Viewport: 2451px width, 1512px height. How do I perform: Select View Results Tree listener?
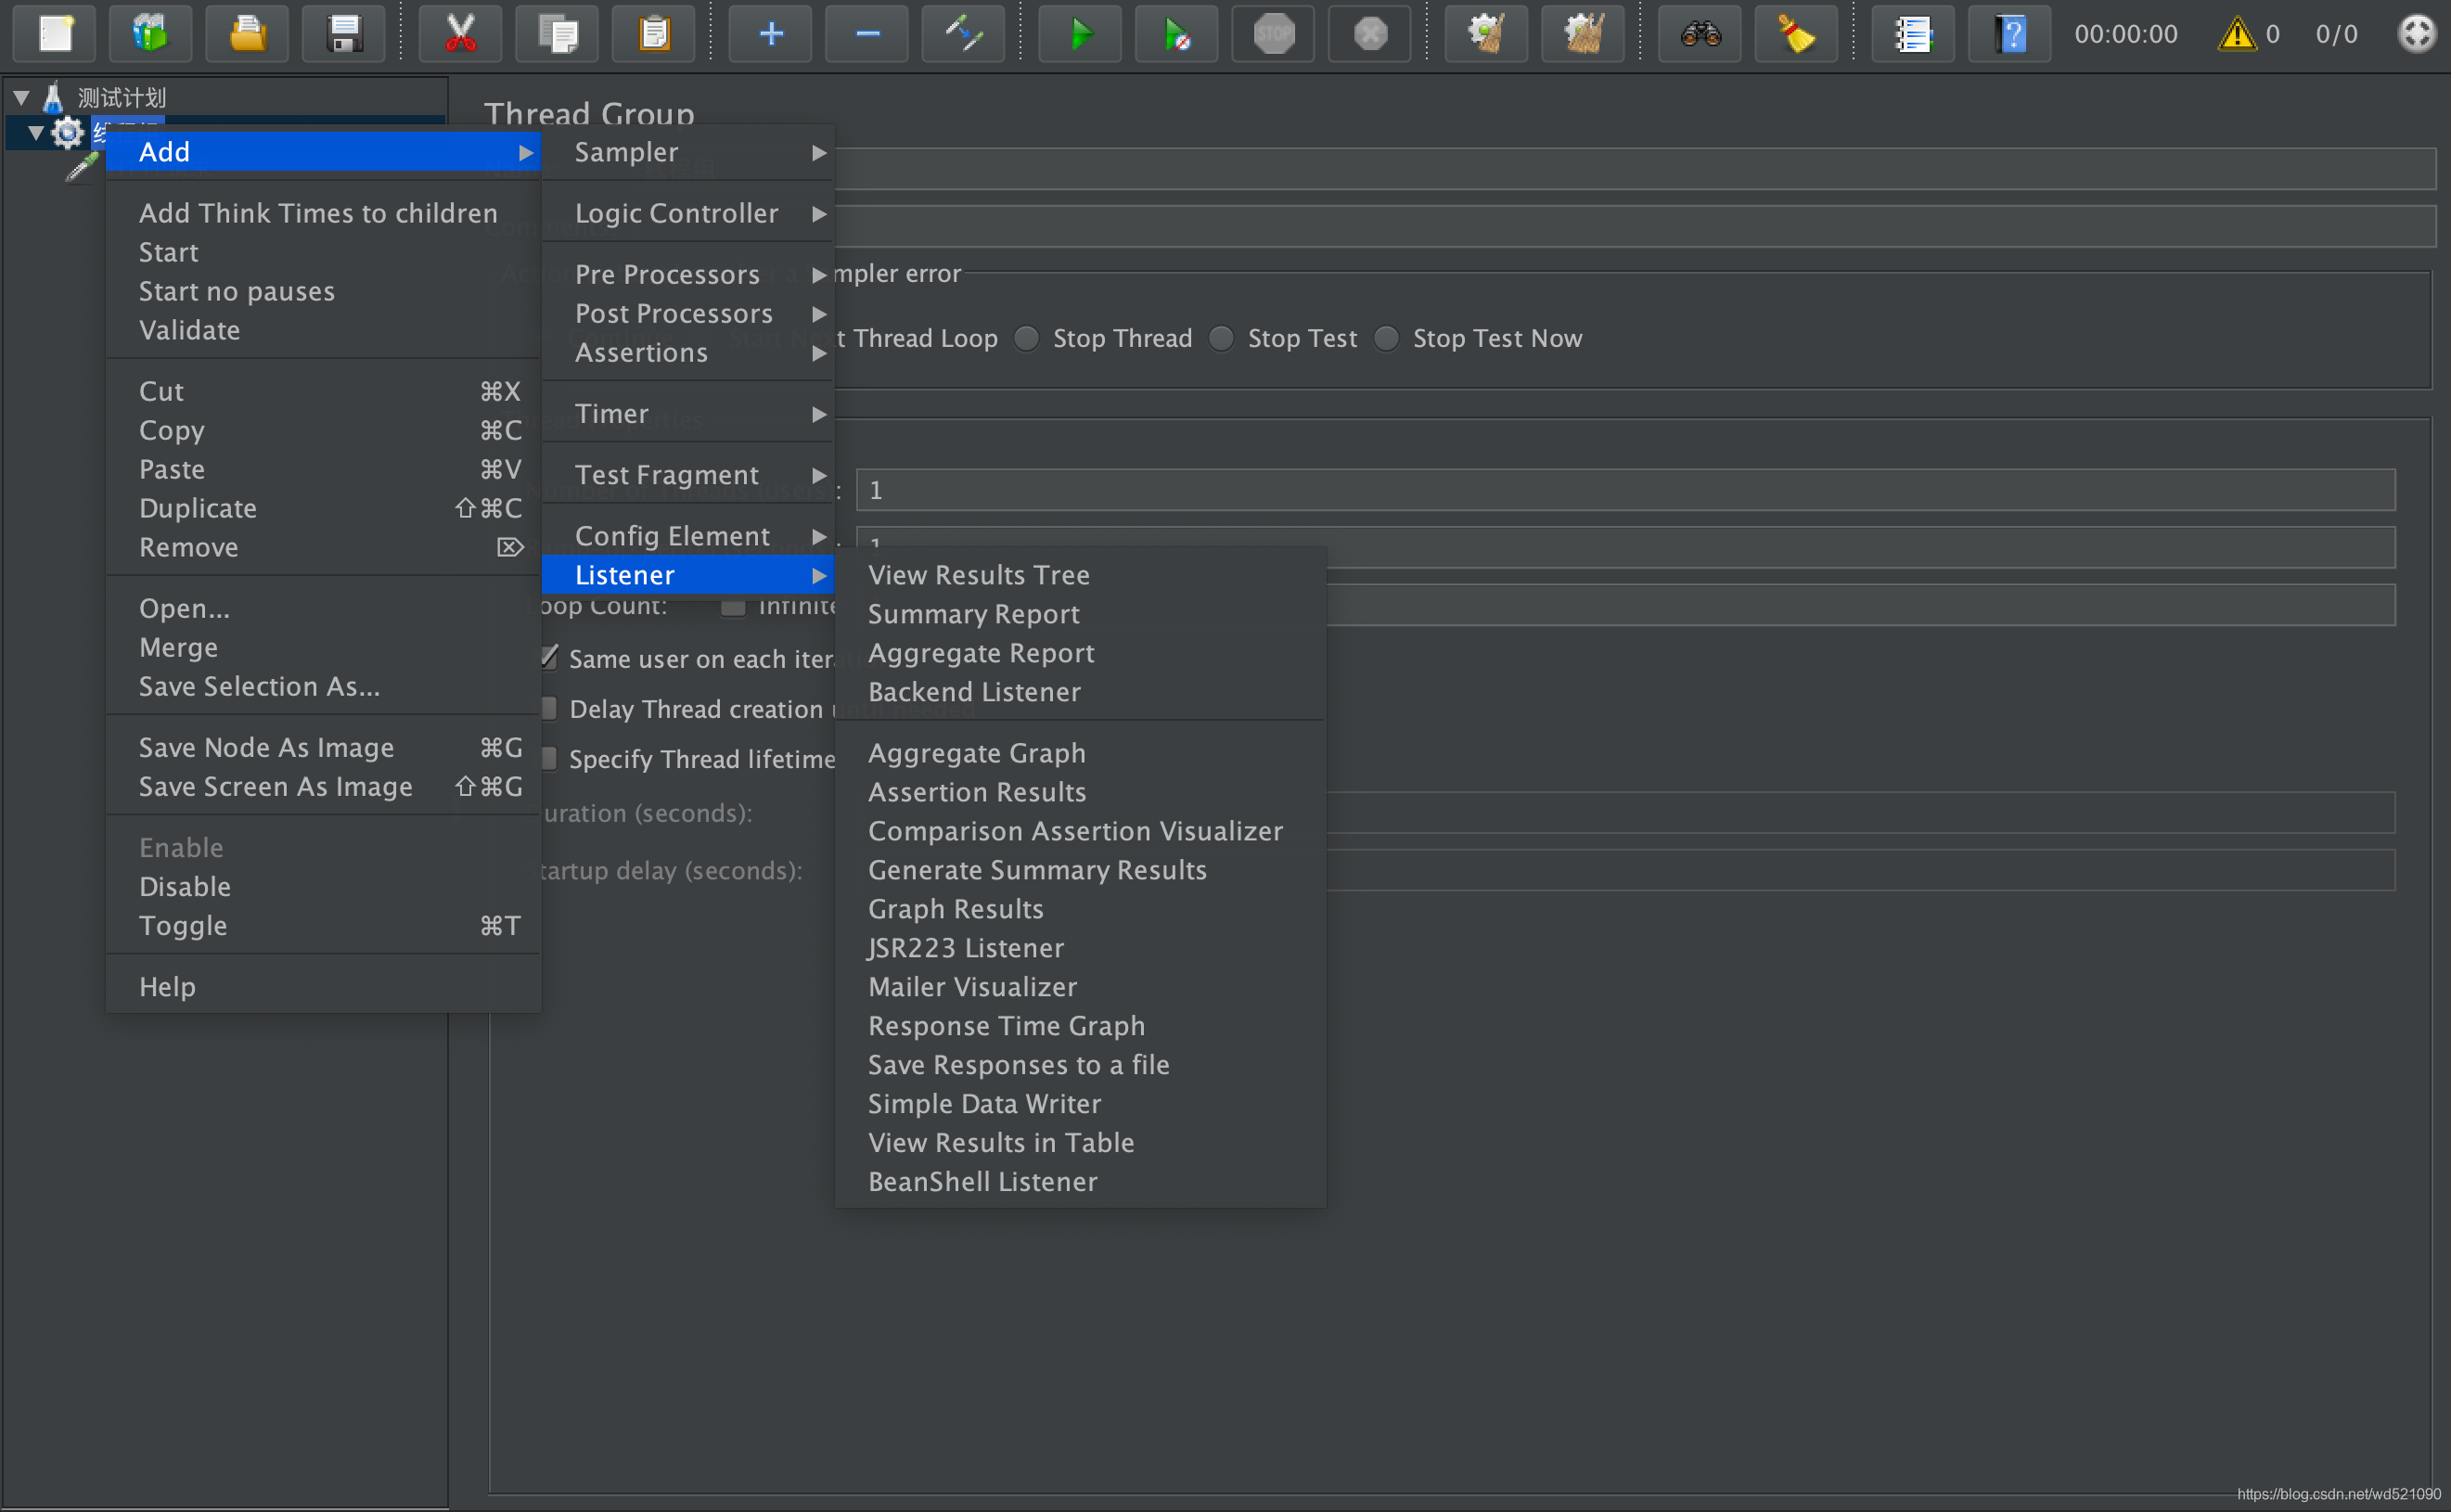click(979, 574)
